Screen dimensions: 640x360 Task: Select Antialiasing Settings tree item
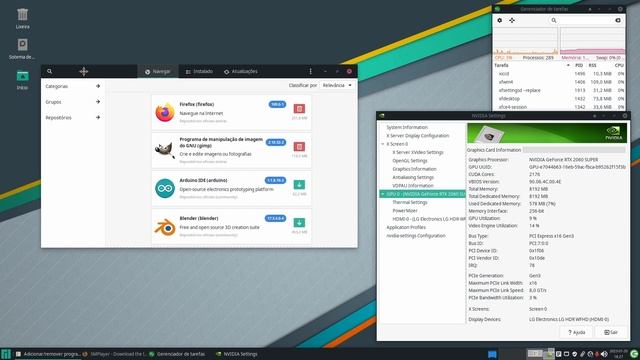click(413, 178)
